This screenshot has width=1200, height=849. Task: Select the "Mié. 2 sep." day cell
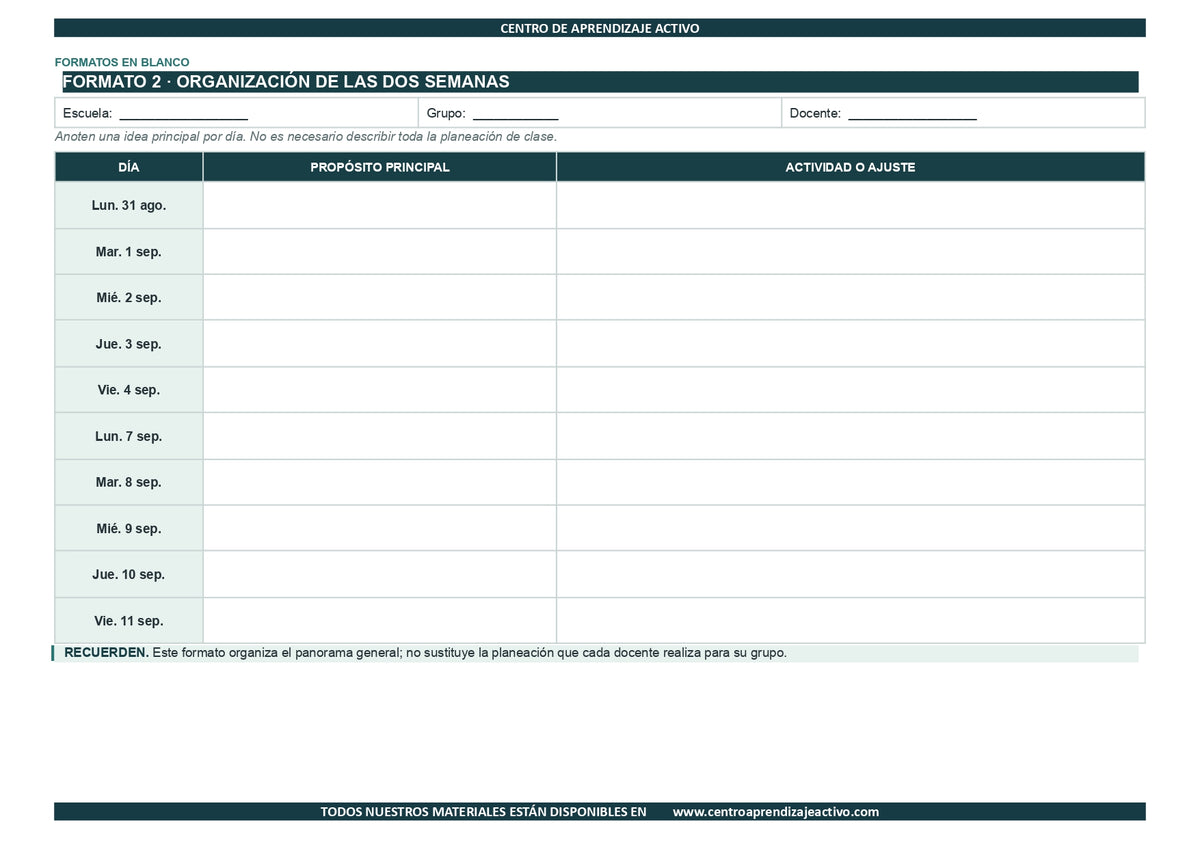(x=129, y=298)
